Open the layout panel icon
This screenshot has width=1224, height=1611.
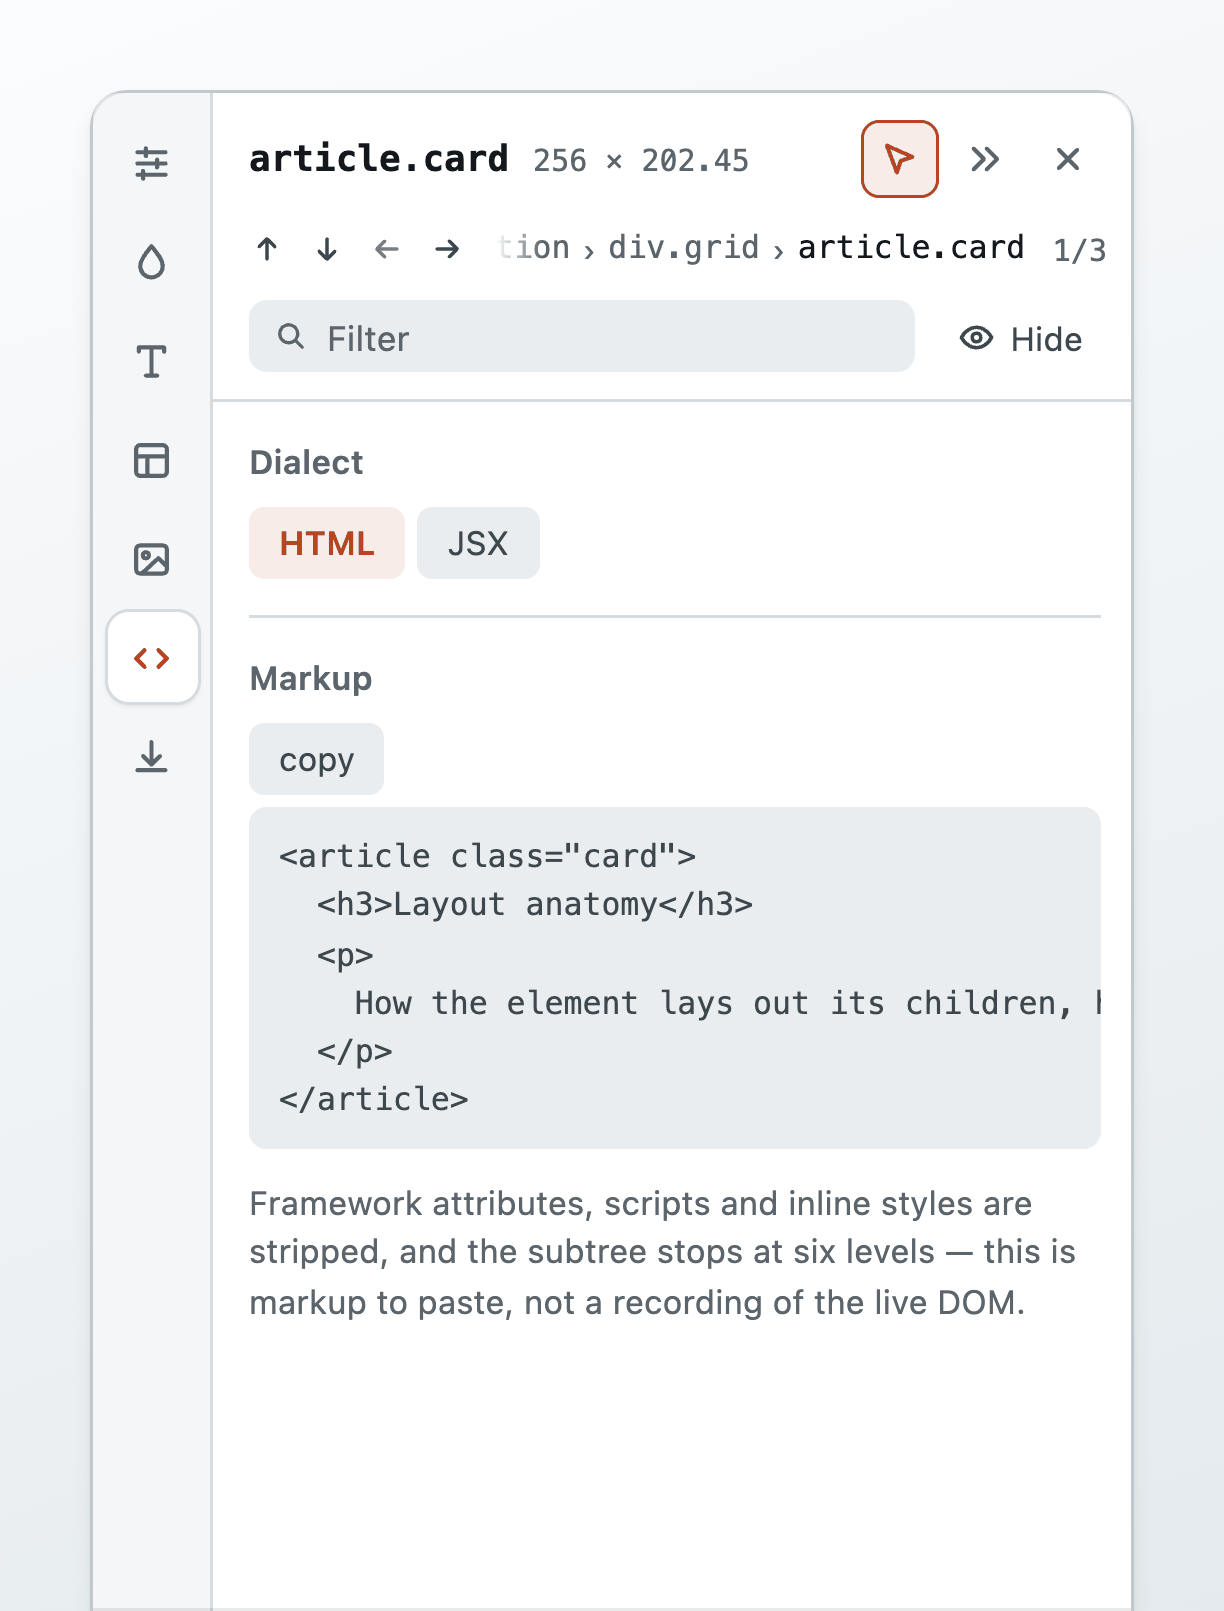tap(152, 460)
